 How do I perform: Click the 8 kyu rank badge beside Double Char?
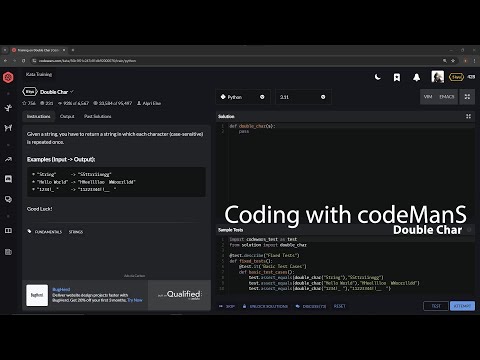click(x=30, y=92)
